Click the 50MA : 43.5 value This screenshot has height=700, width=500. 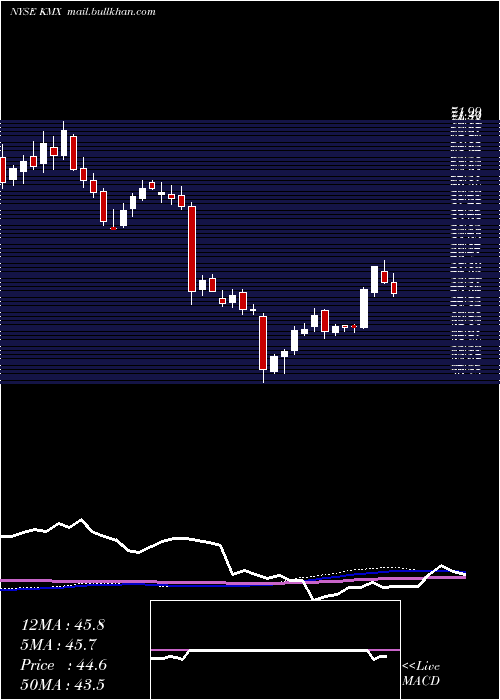pos(62,684)
